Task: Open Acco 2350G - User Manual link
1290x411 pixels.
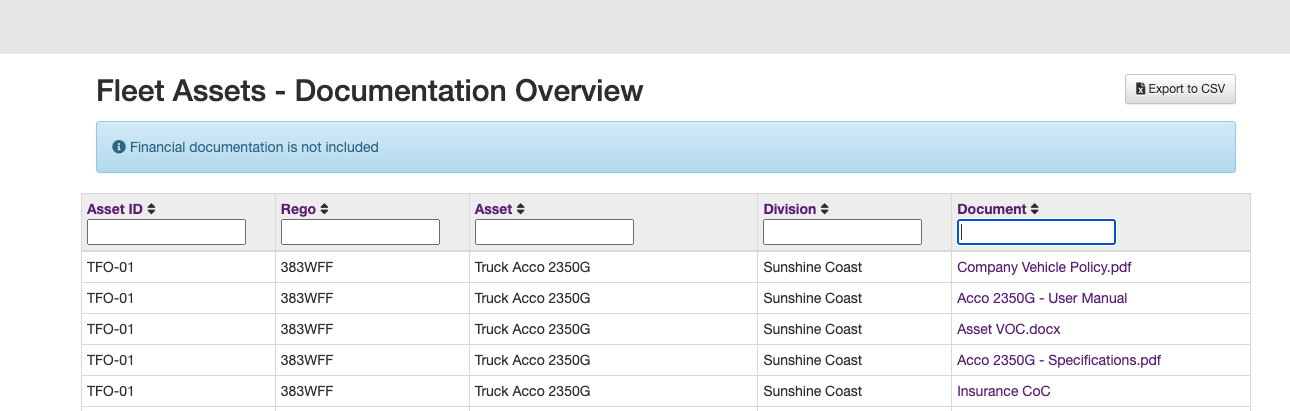Action: click(1042, 298)
